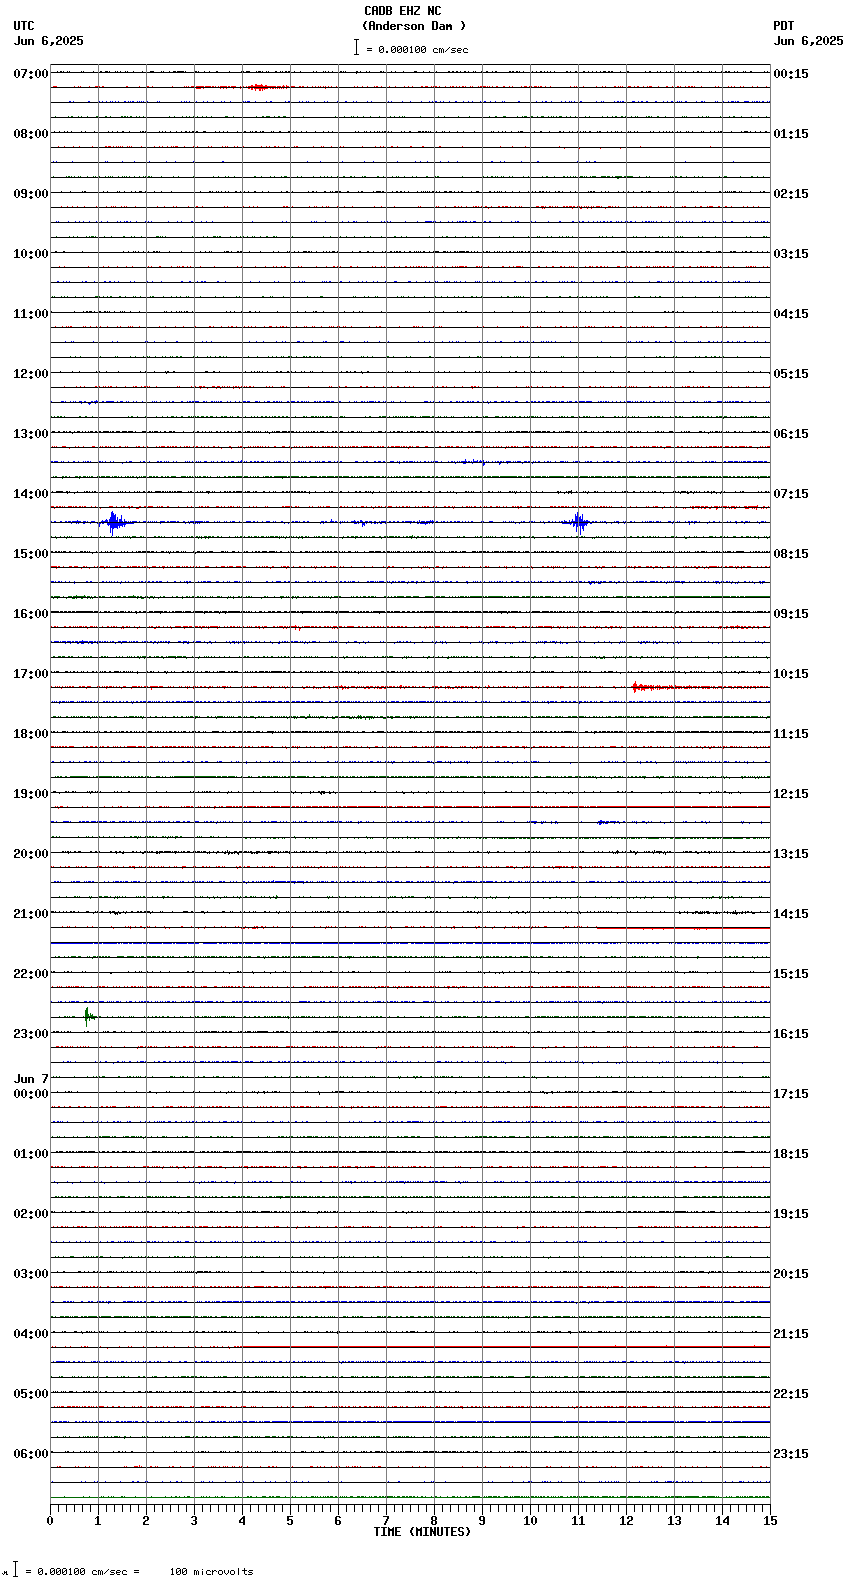The image size is (850, 1584).
Task: Click the blue seismic burst near minute 11
Action: [x=579, y=522]
